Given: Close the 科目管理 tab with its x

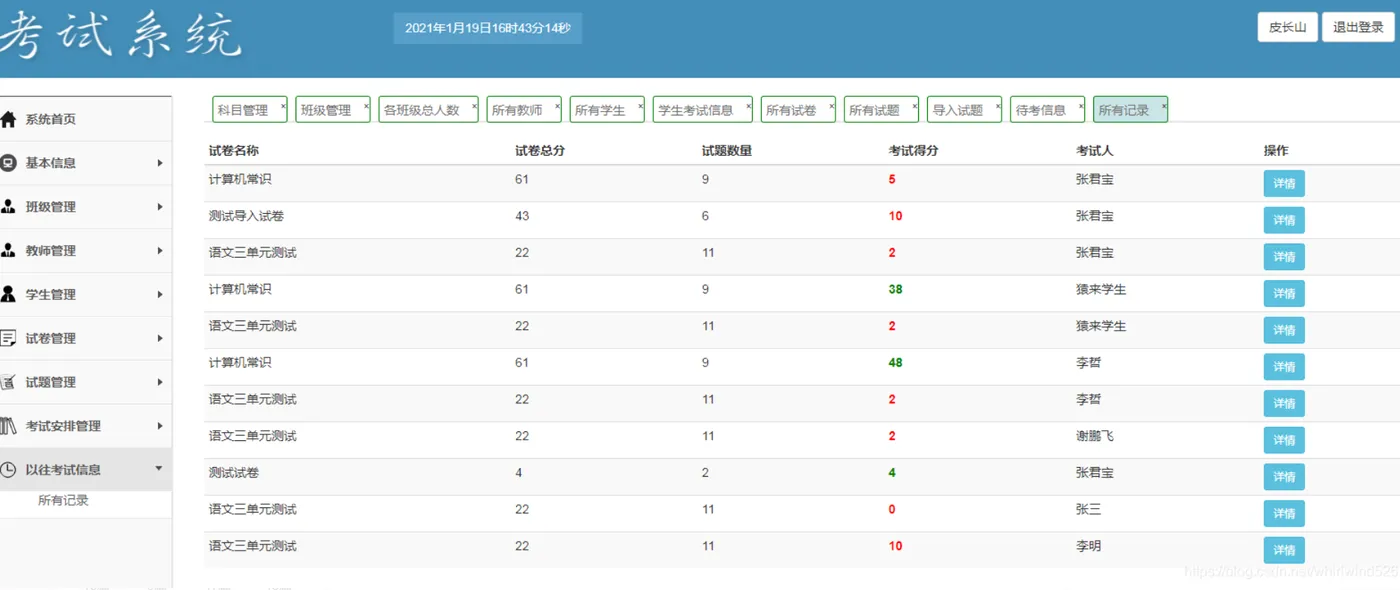Looking at the screenshot, I should coord(283,104).
